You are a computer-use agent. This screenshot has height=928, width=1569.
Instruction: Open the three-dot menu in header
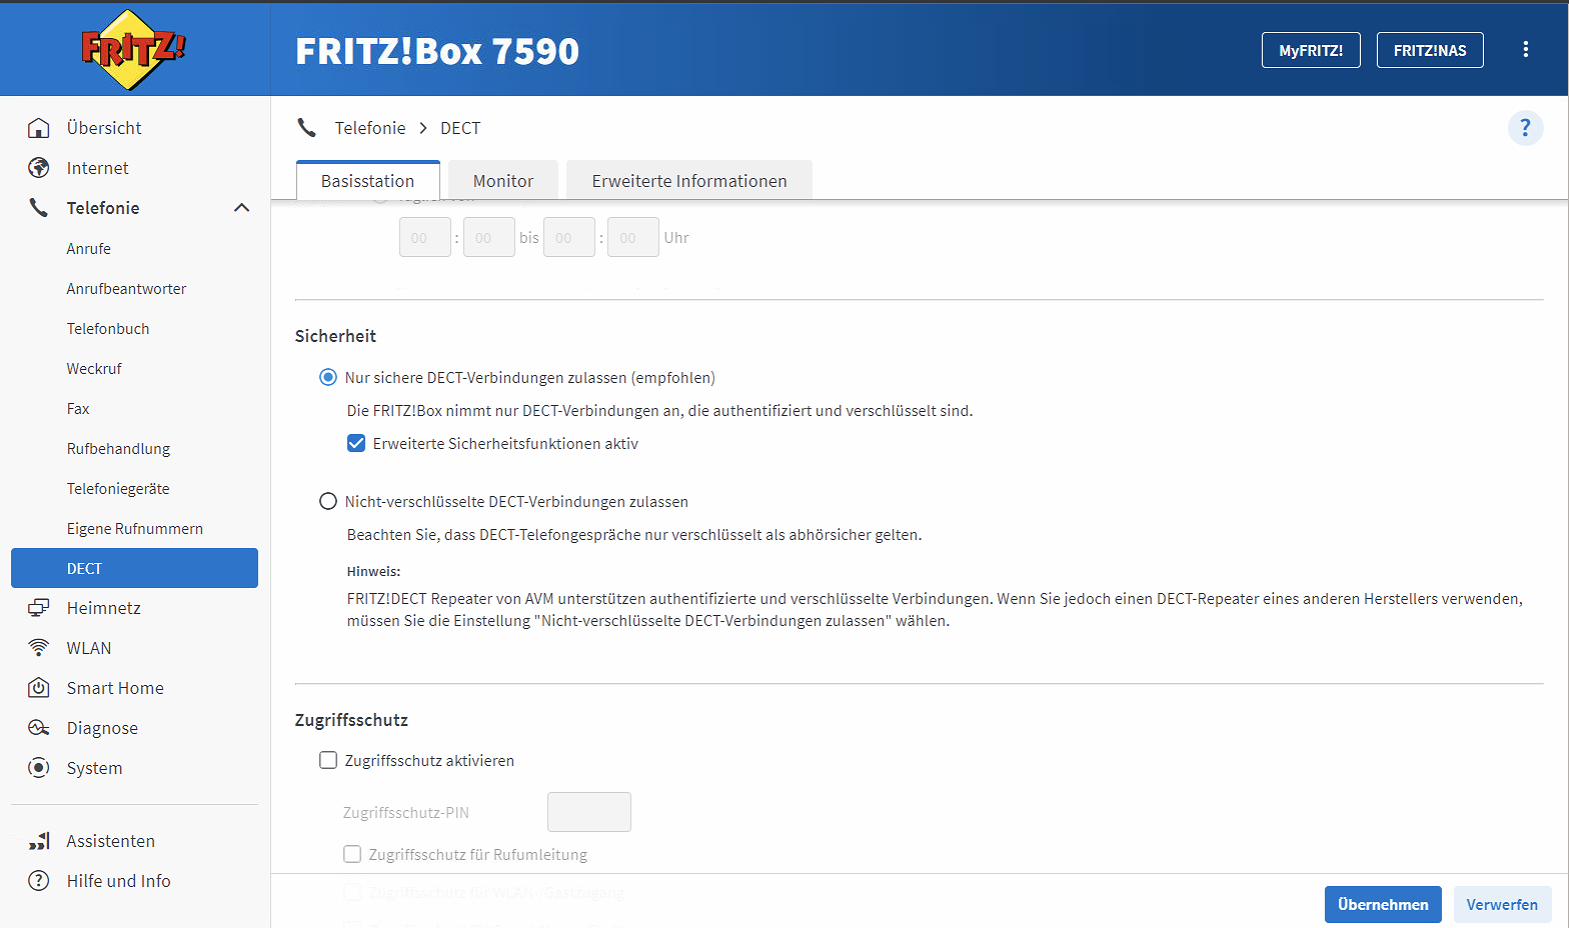1525,50
